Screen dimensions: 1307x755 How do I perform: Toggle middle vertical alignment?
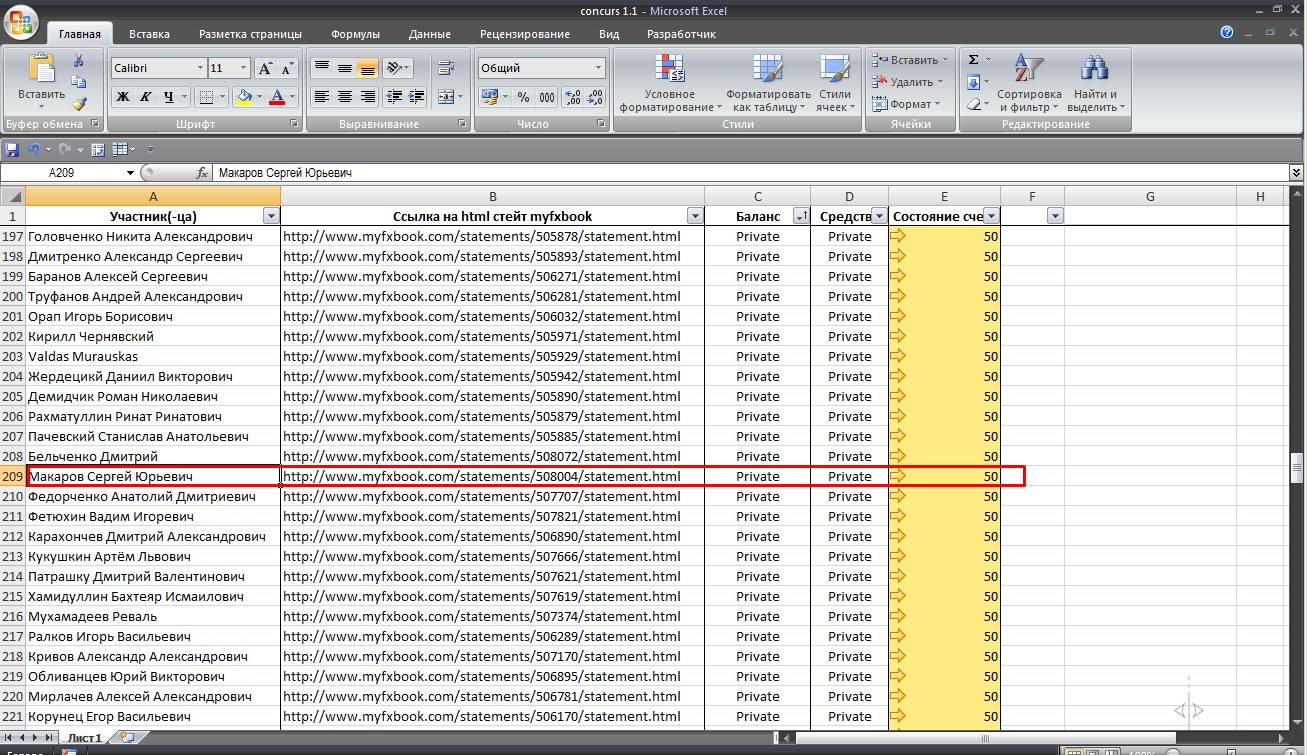[344, 68]
